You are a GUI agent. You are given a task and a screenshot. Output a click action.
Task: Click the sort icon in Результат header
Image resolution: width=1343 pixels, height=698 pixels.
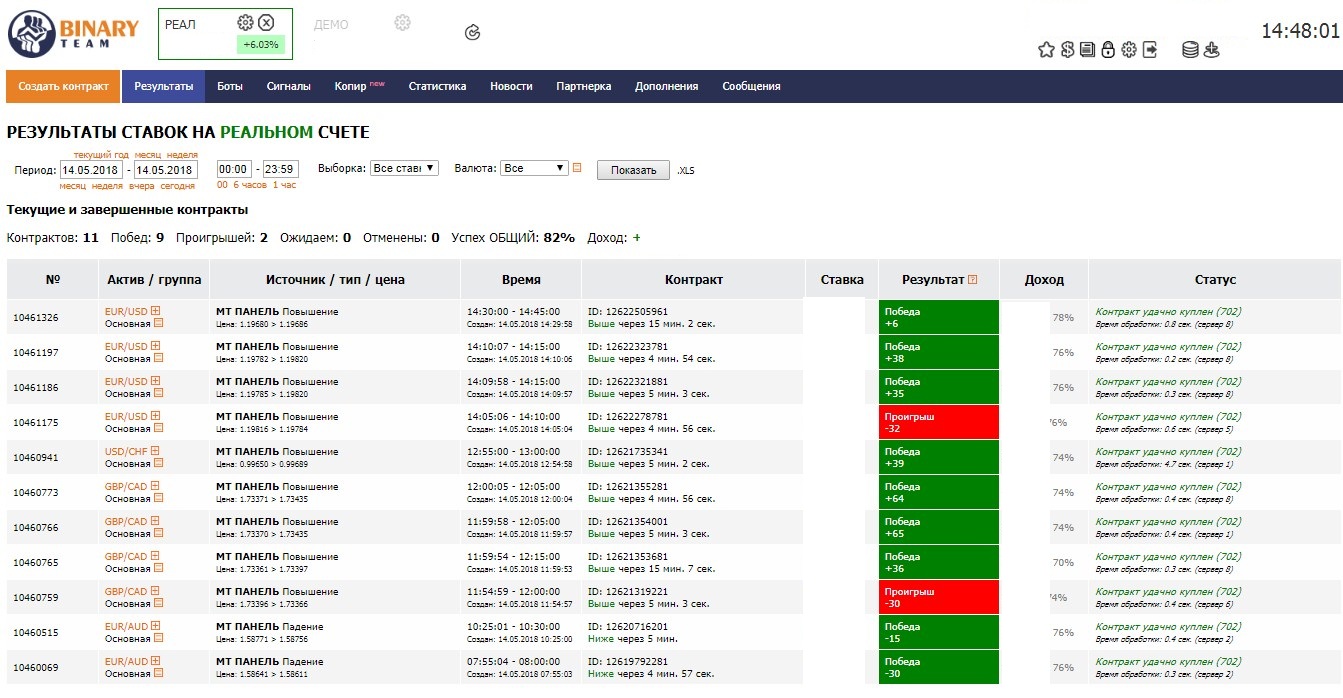972,280
